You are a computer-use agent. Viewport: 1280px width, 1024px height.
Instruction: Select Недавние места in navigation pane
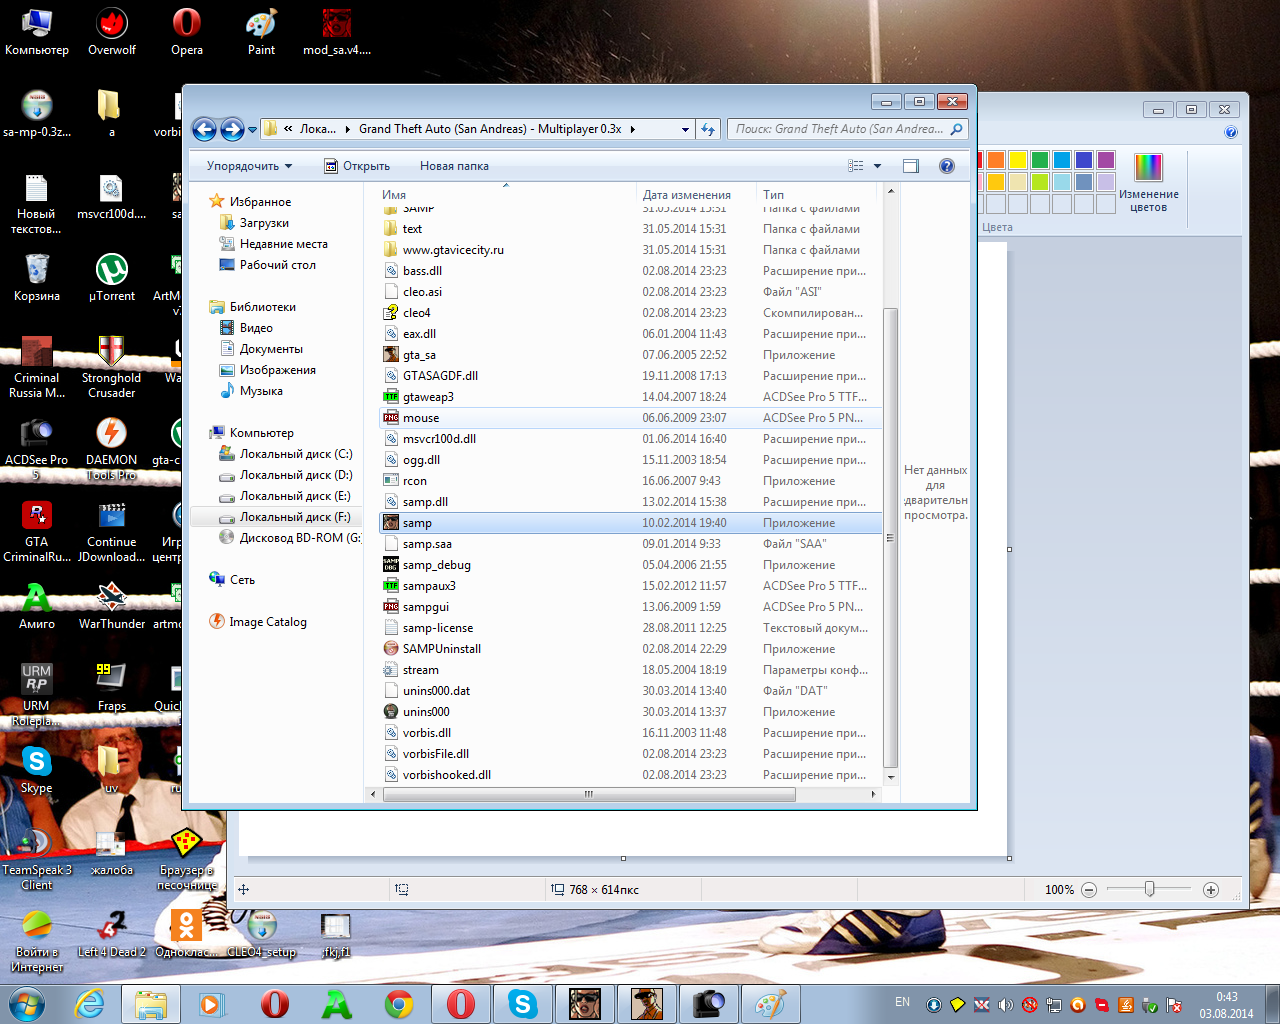(x=283, y=244)
